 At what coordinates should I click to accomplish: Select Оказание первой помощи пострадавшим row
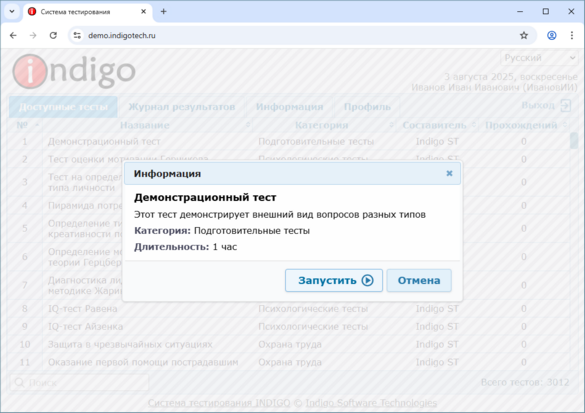[x=289, y=362]
